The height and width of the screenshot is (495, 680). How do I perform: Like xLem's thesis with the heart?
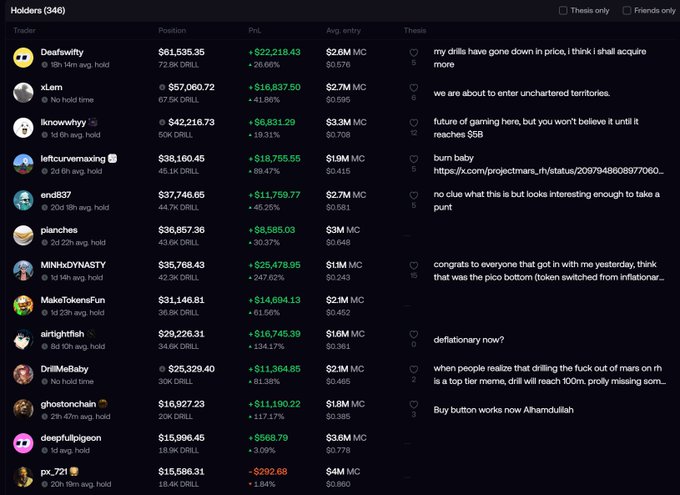(414, 88)
